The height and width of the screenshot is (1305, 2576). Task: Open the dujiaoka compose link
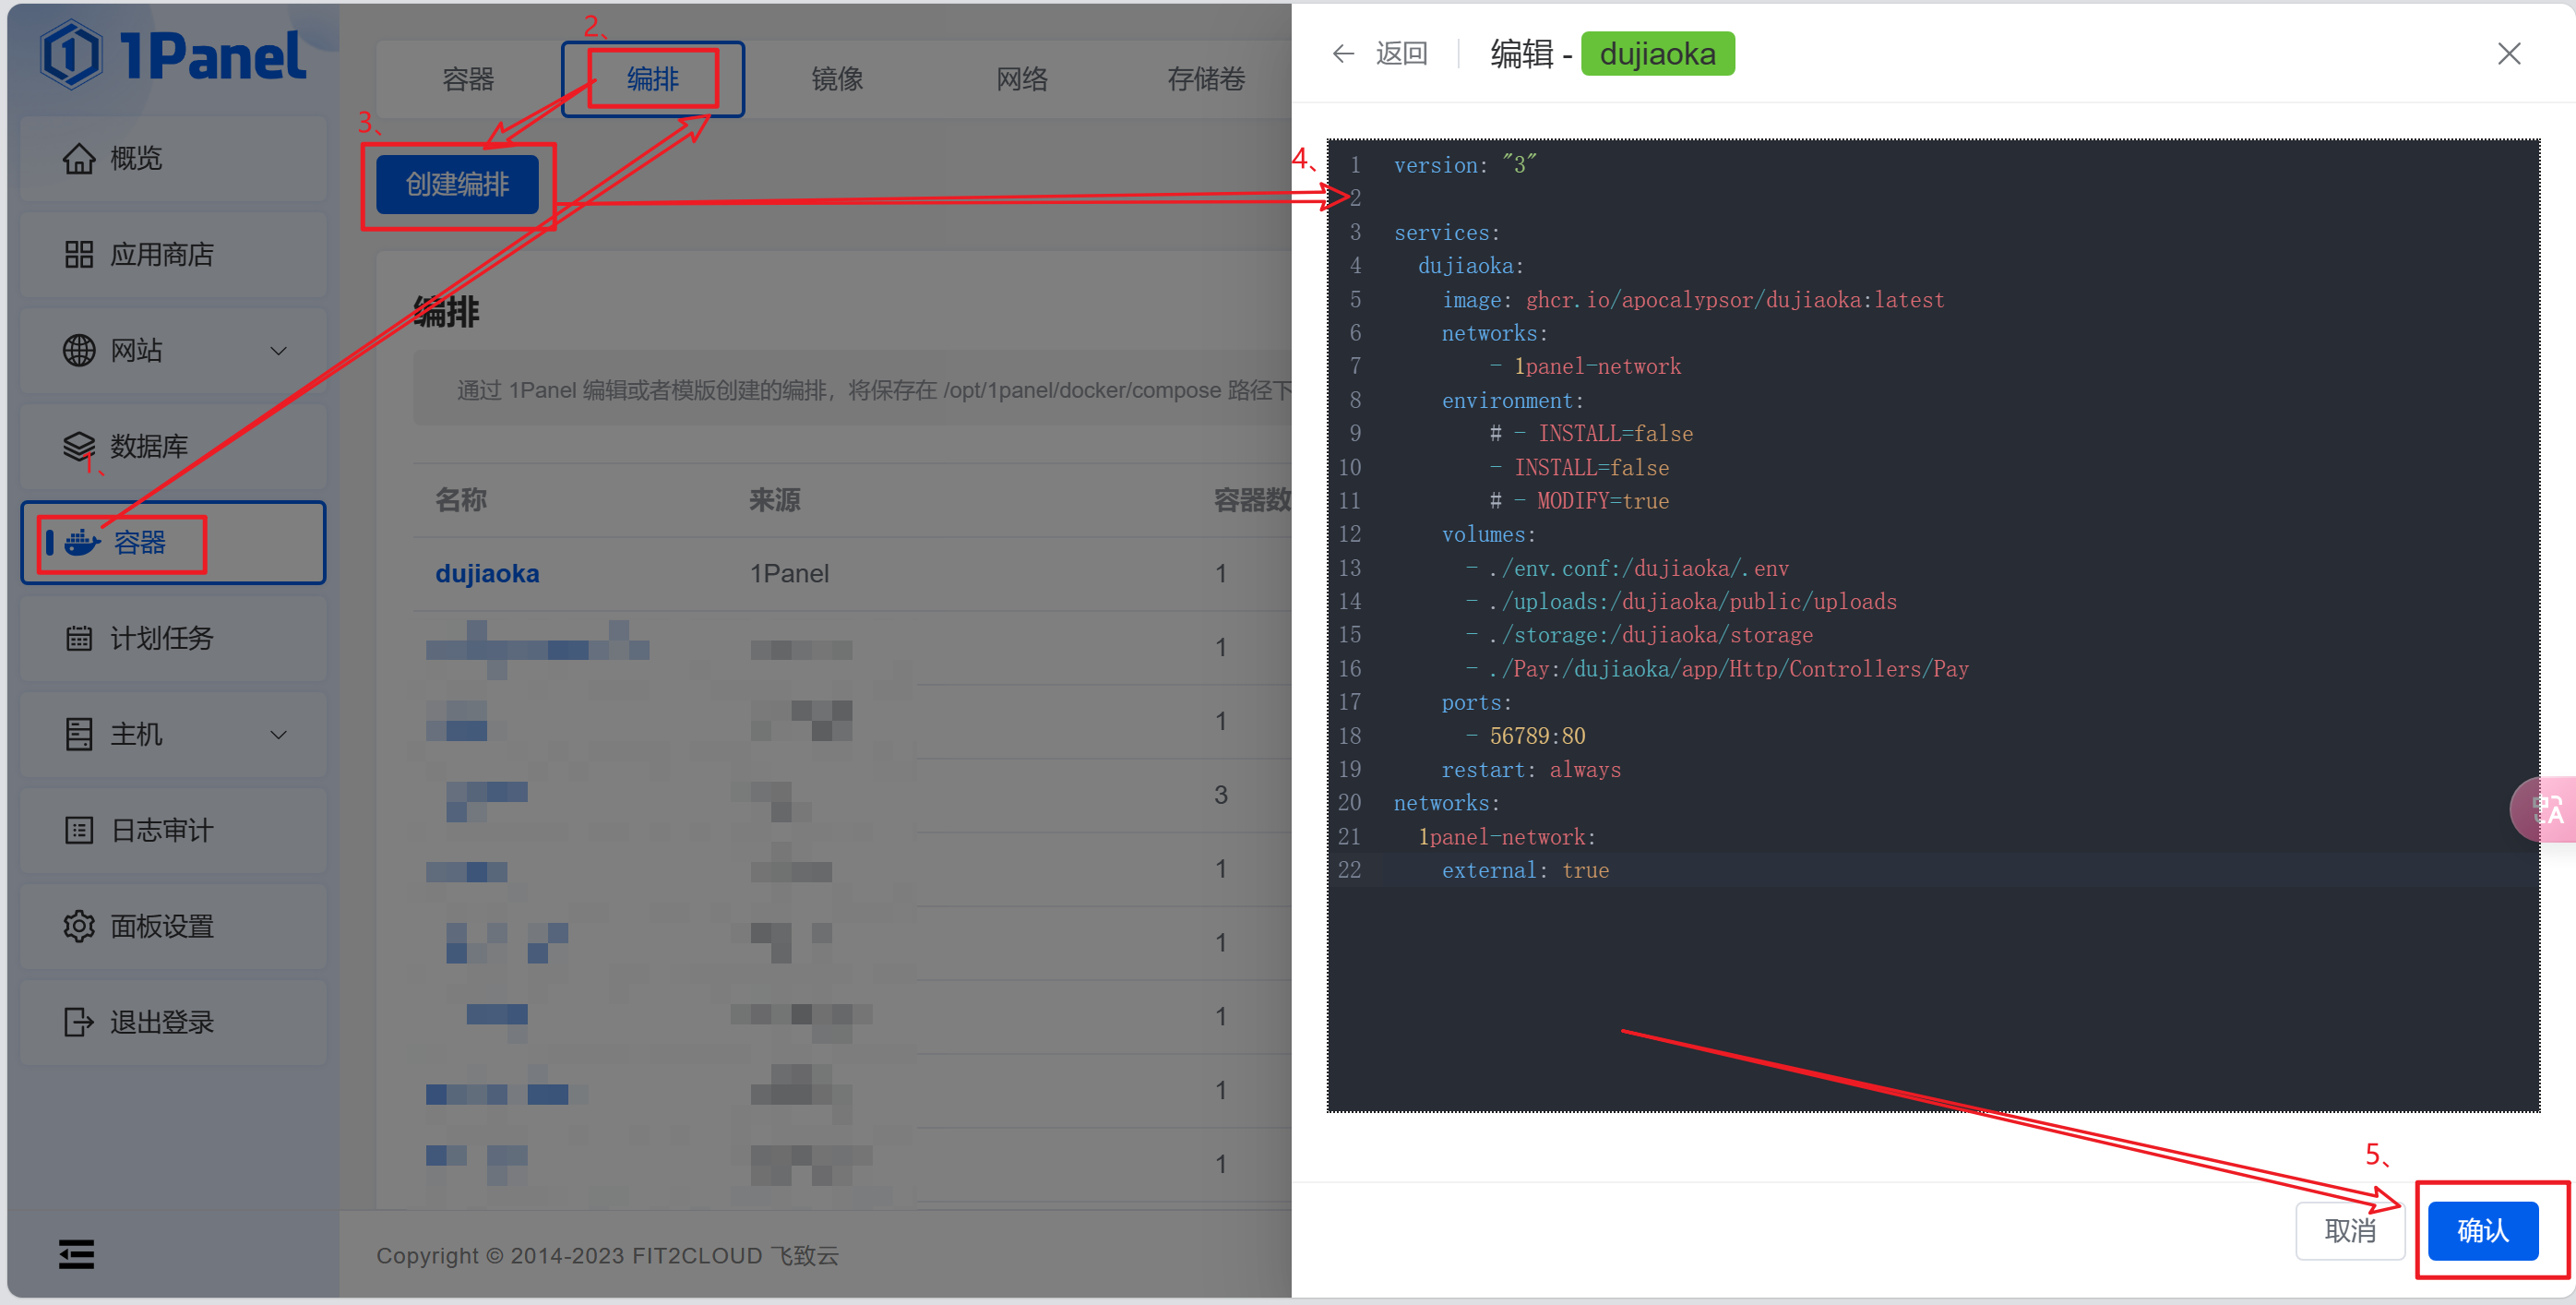[487, 573]
